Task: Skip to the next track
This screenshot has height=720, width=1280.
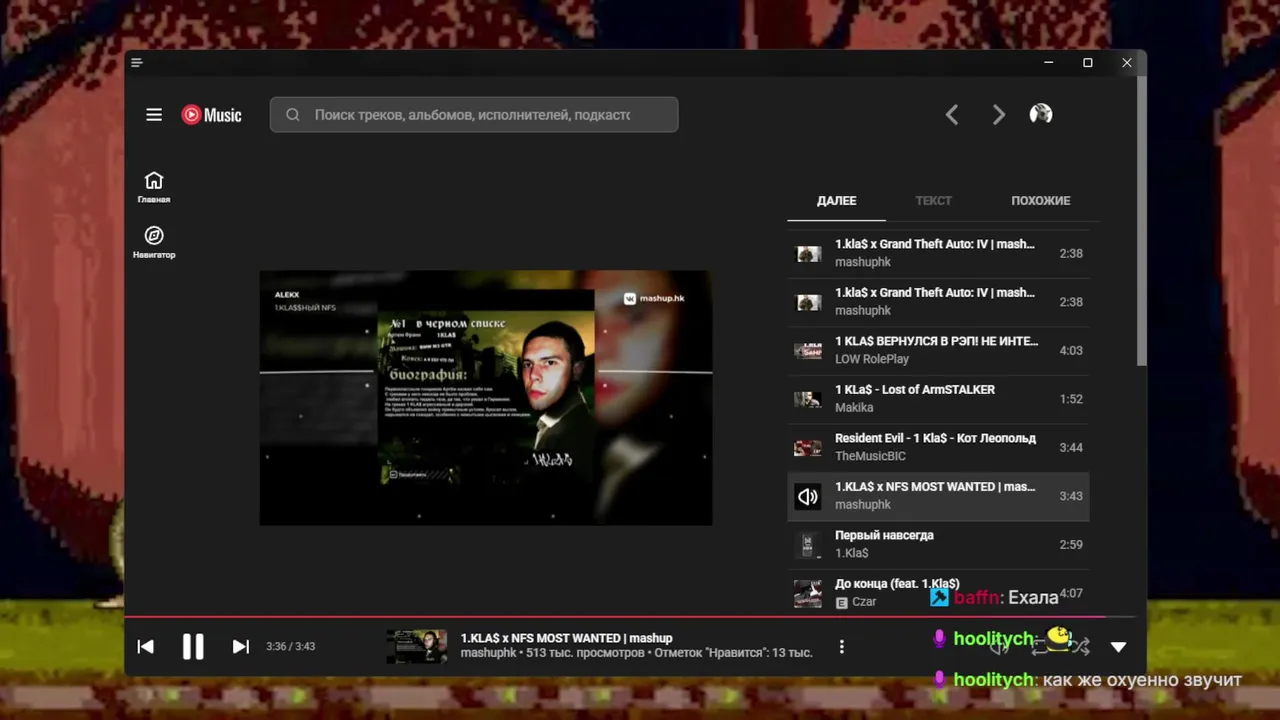Action: click(x=241, y=647)
